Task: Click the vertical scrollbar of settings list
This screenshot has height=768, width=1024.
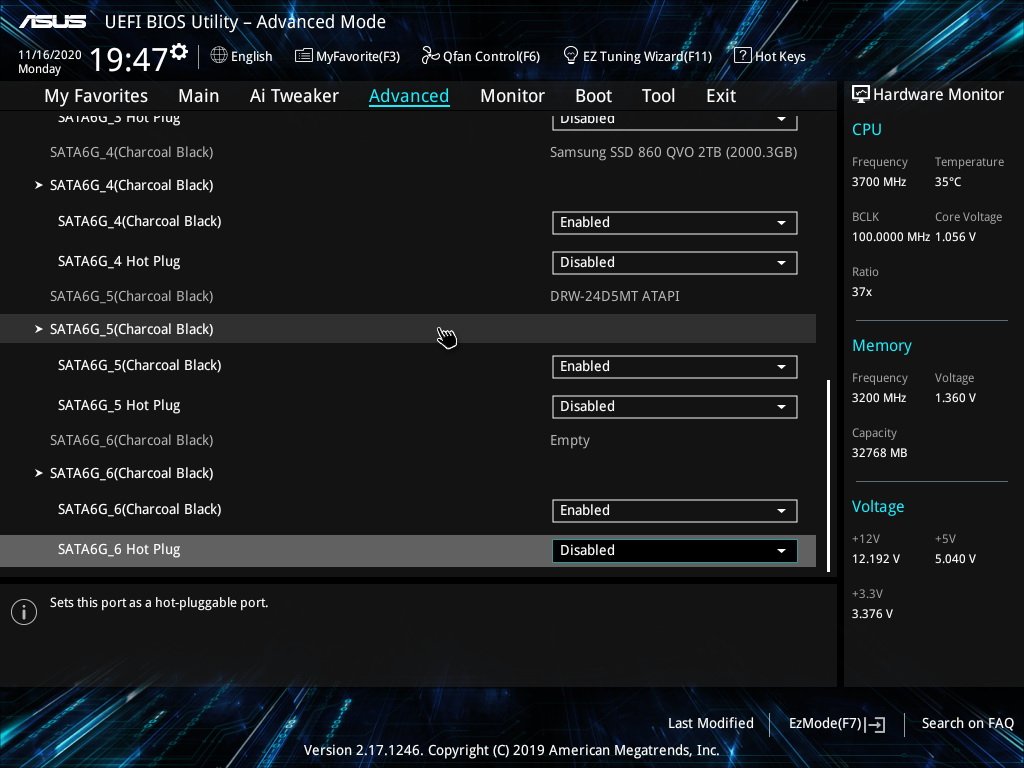Action: pyautogui.click(x=829, y=475)
